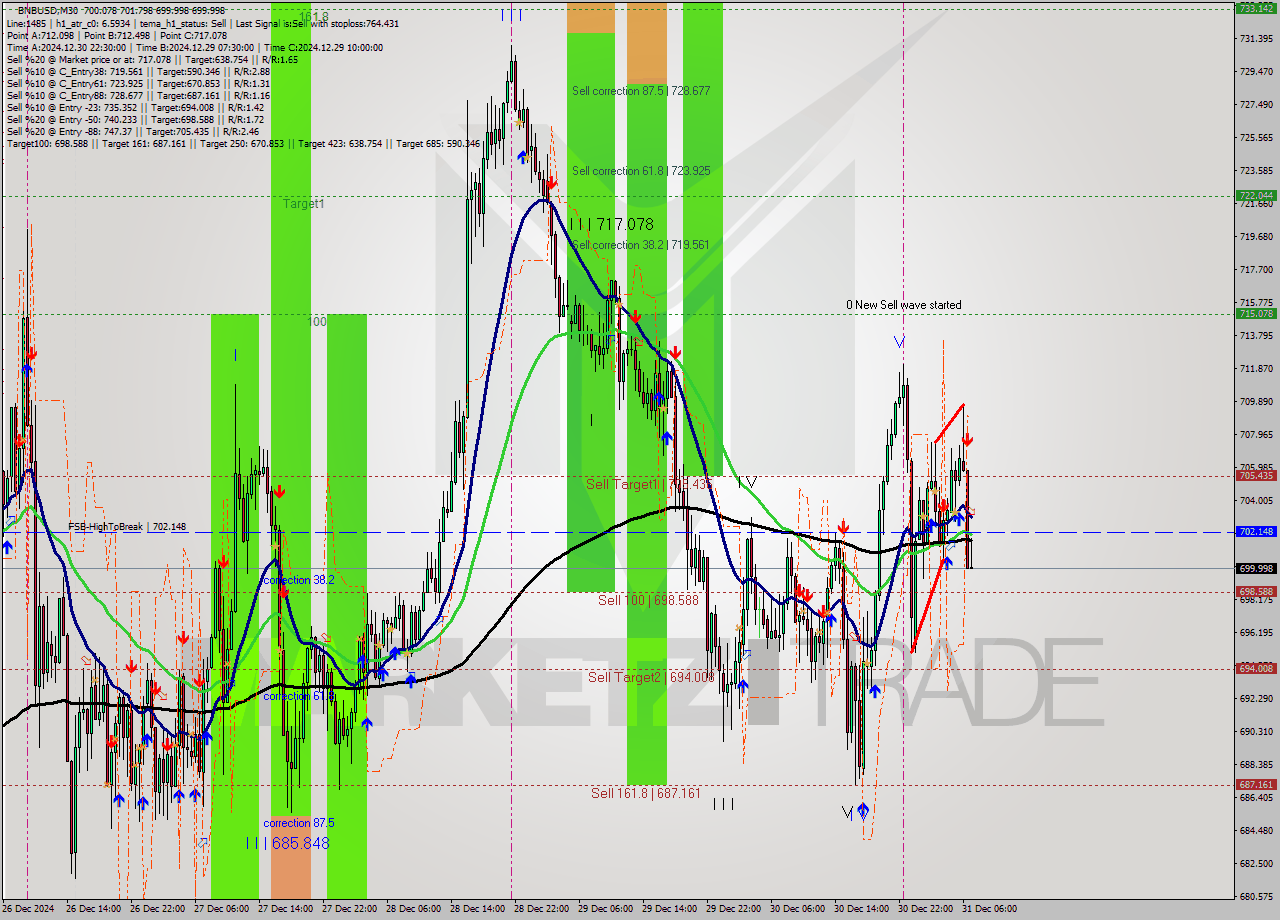This screenshot has width=1280, height=920.
Task: Click the '29 Dec 06:00' time label
Action: click(x=607, y=909)
